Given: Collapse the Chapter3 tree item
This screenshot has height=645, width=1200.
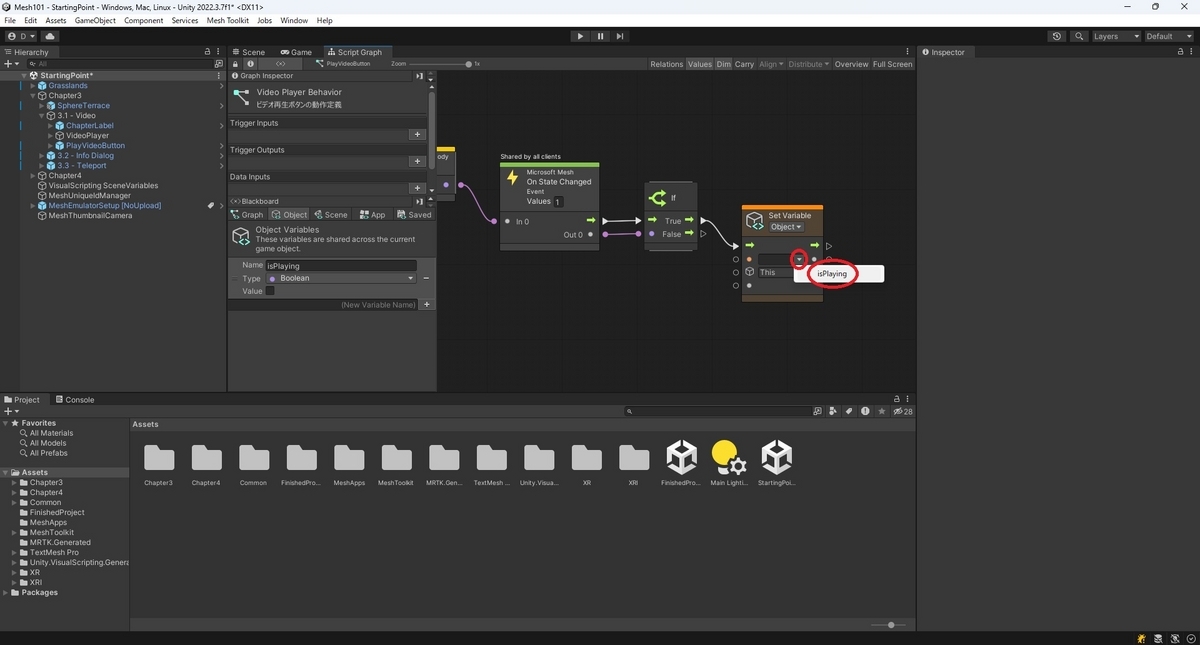Looking at the screenshot, I should pos(33,96).
